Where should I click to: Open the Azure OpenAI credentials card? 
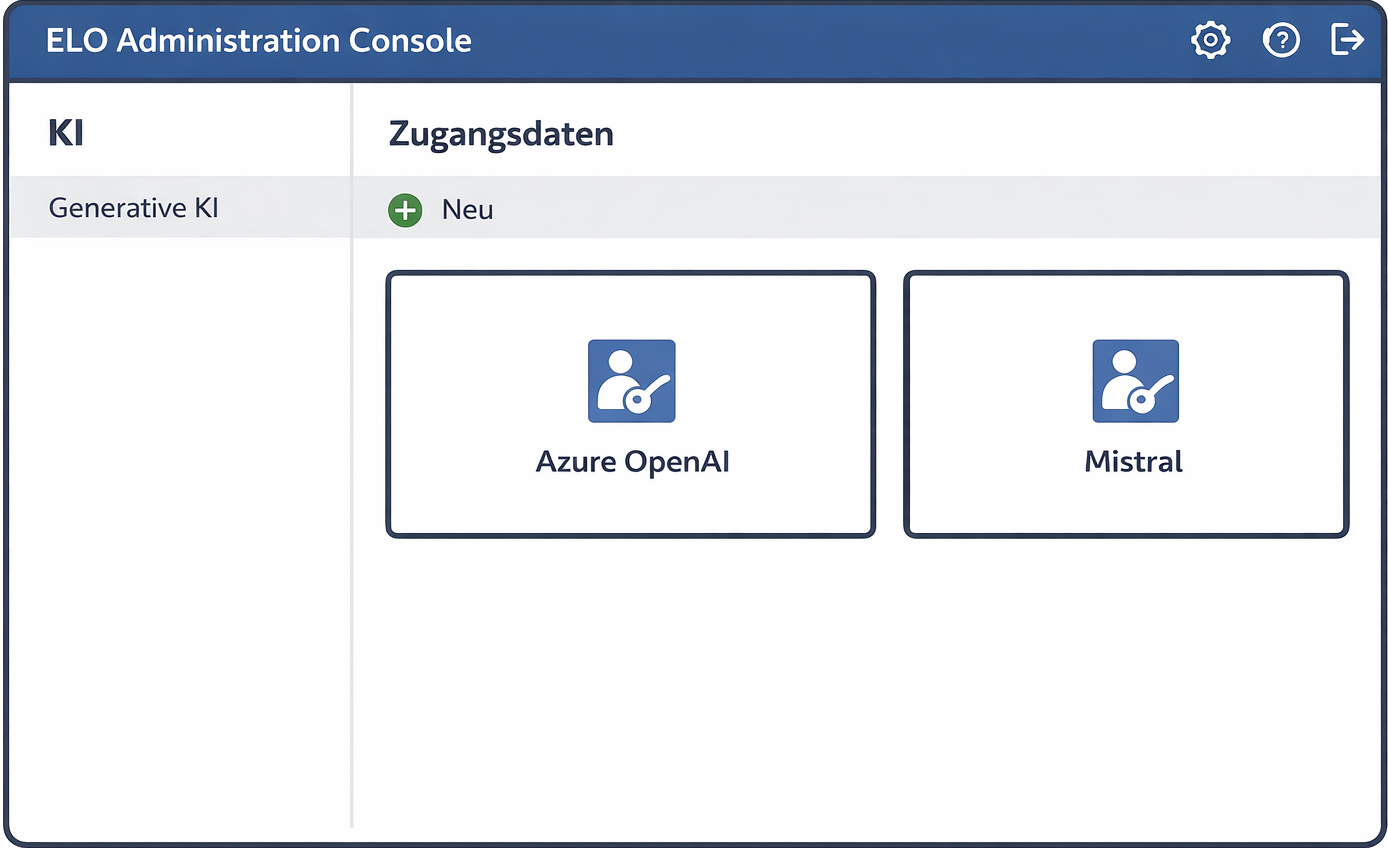(x=631, y=404)
